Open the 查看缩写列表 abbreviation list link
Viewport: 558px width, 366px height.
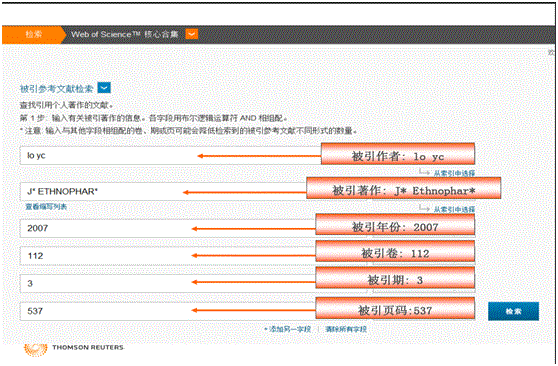coord(46,207)
